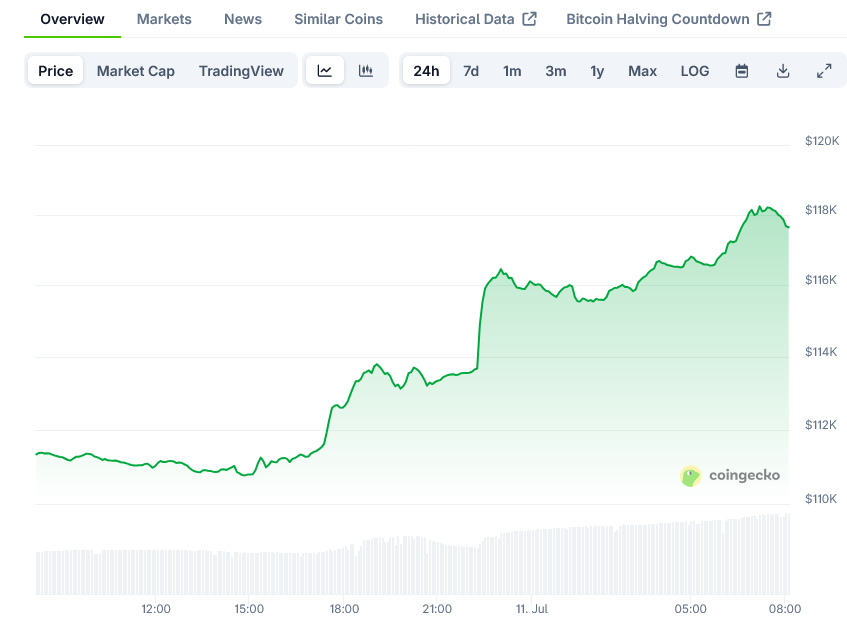This screenshot has width=847, height=634.
Task: Go to Similar Coins tab
Action: coord(338,19)
